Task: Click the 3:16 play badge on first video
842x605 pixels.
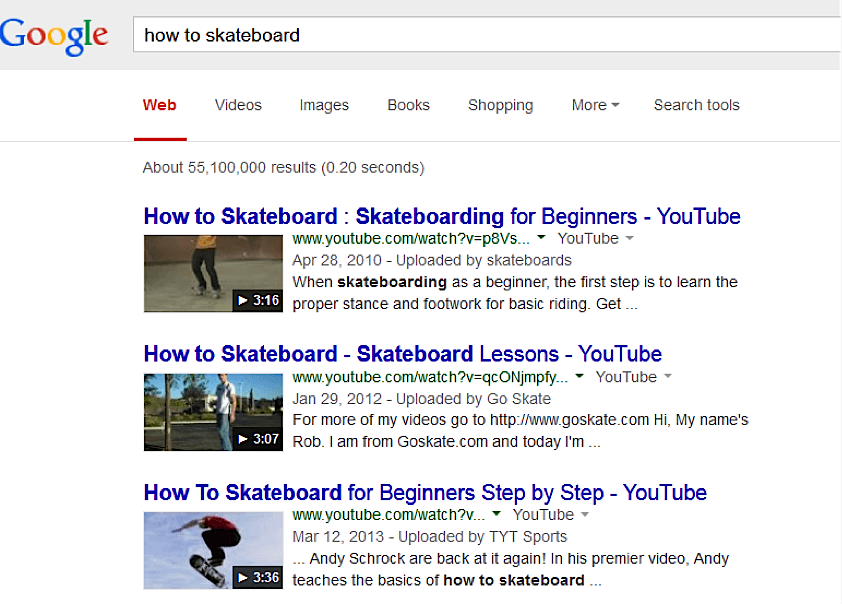Action: click(x=256, y=299)
